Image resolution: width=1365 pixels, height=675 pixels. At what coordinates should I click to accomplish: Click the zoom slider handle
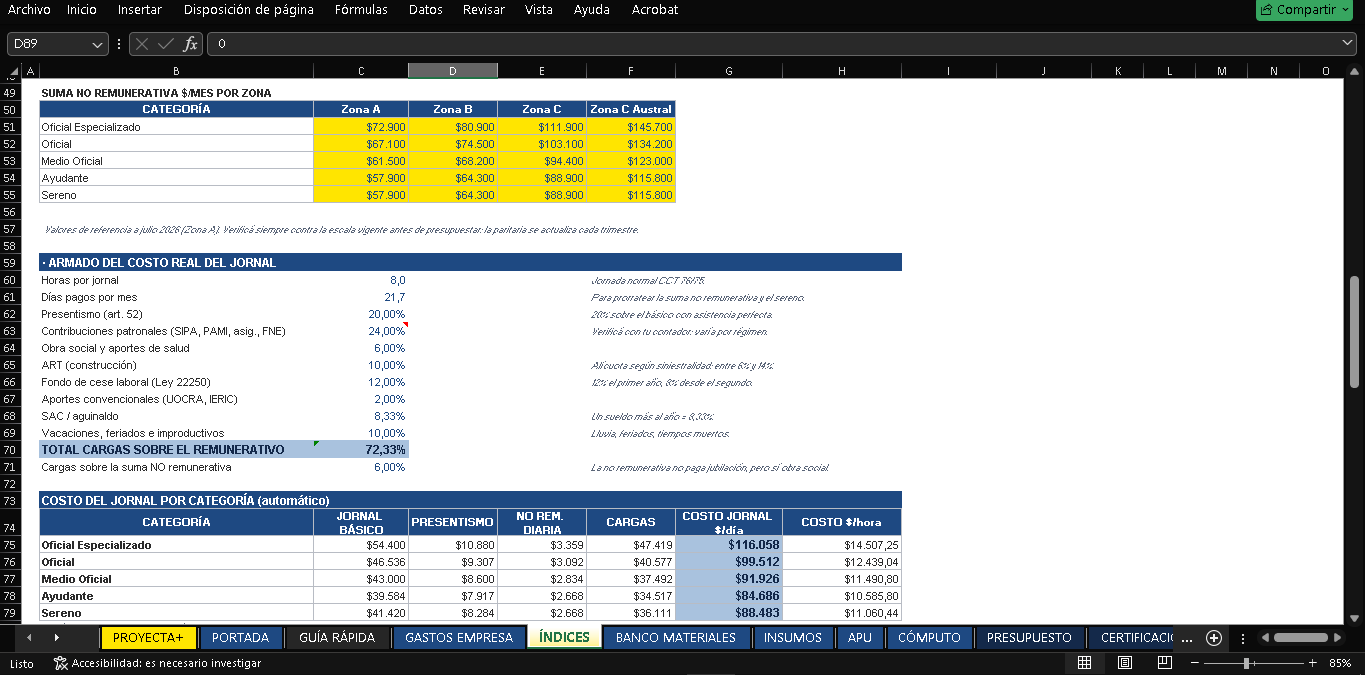coord(1247,663)
